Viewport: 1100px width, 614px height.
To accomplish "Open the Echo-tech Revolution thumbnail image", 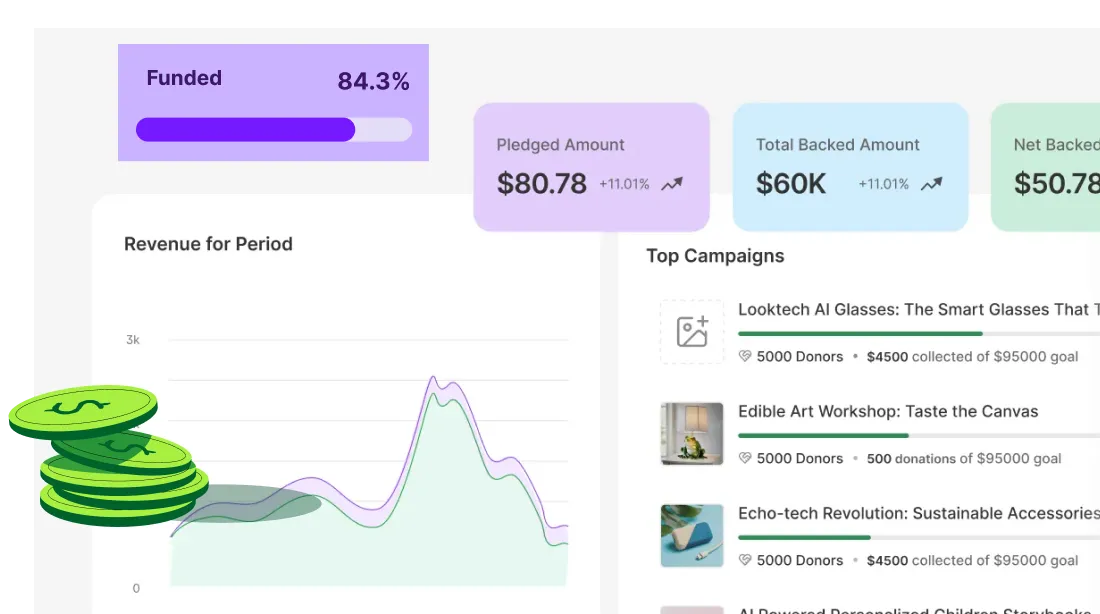I will click(x=692, y=536).
